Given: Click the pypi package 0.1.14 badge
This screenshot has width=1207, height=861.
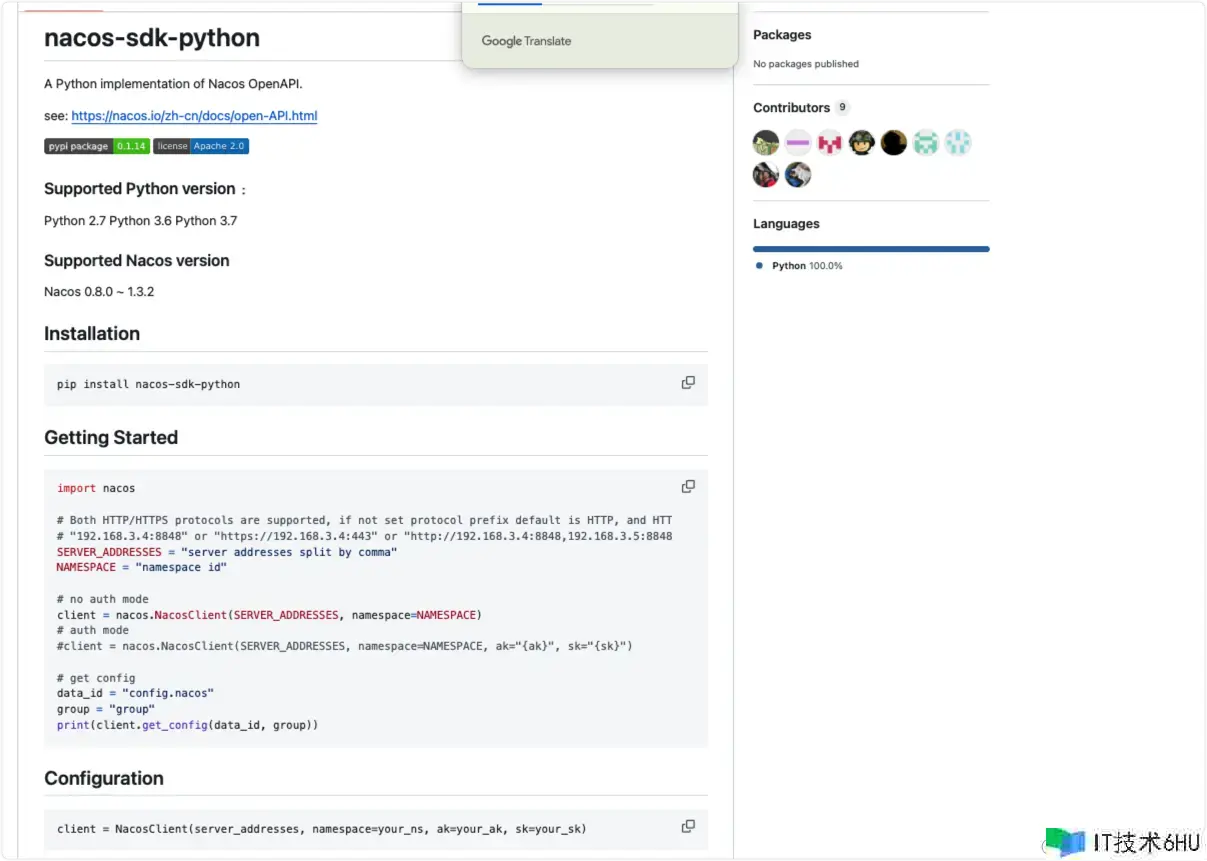Looking at the screenshot, I should [x=96, y=146].
